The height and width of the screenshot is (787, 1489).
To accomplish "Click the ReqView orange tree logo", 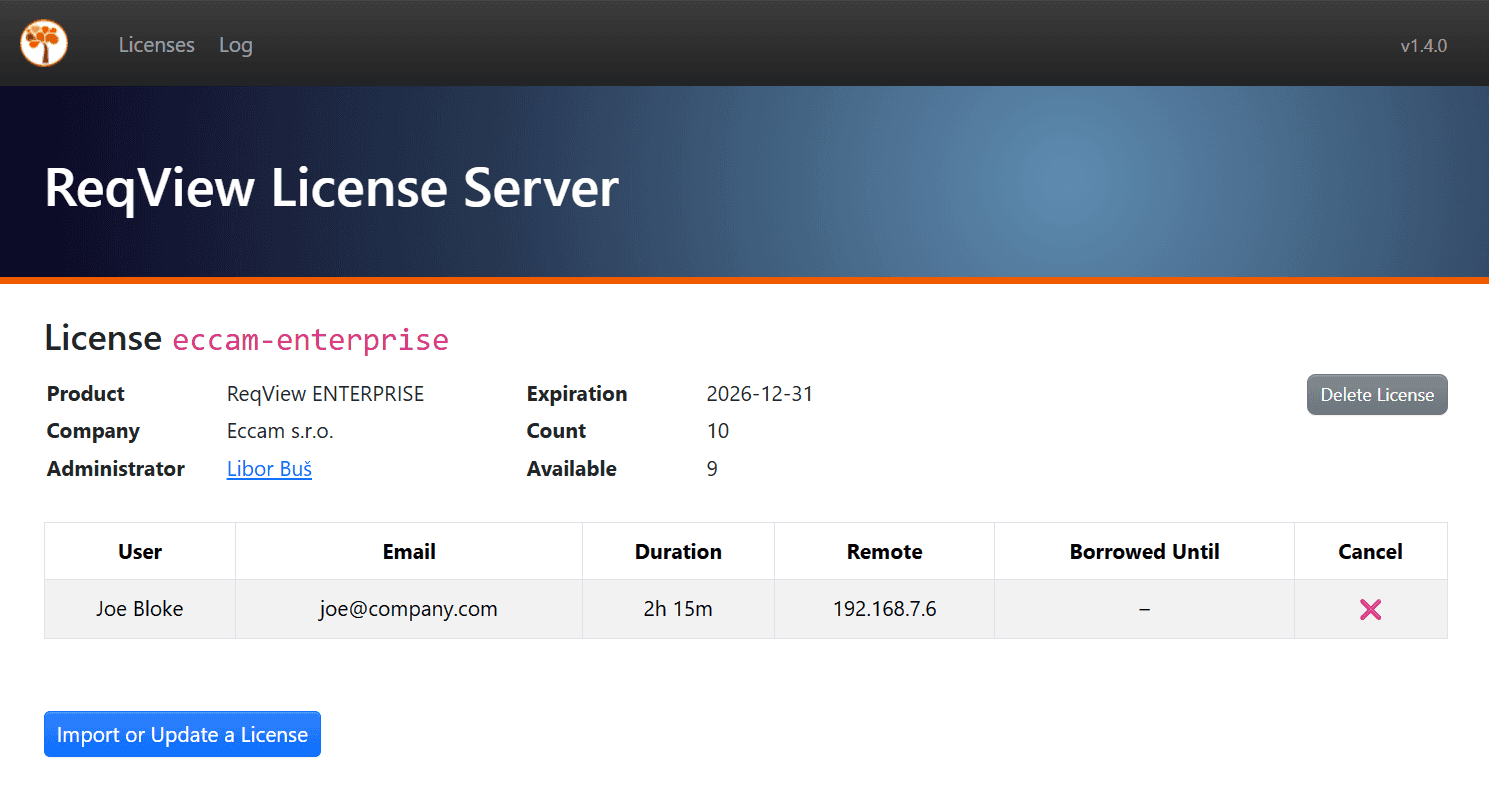I will 44,44.
